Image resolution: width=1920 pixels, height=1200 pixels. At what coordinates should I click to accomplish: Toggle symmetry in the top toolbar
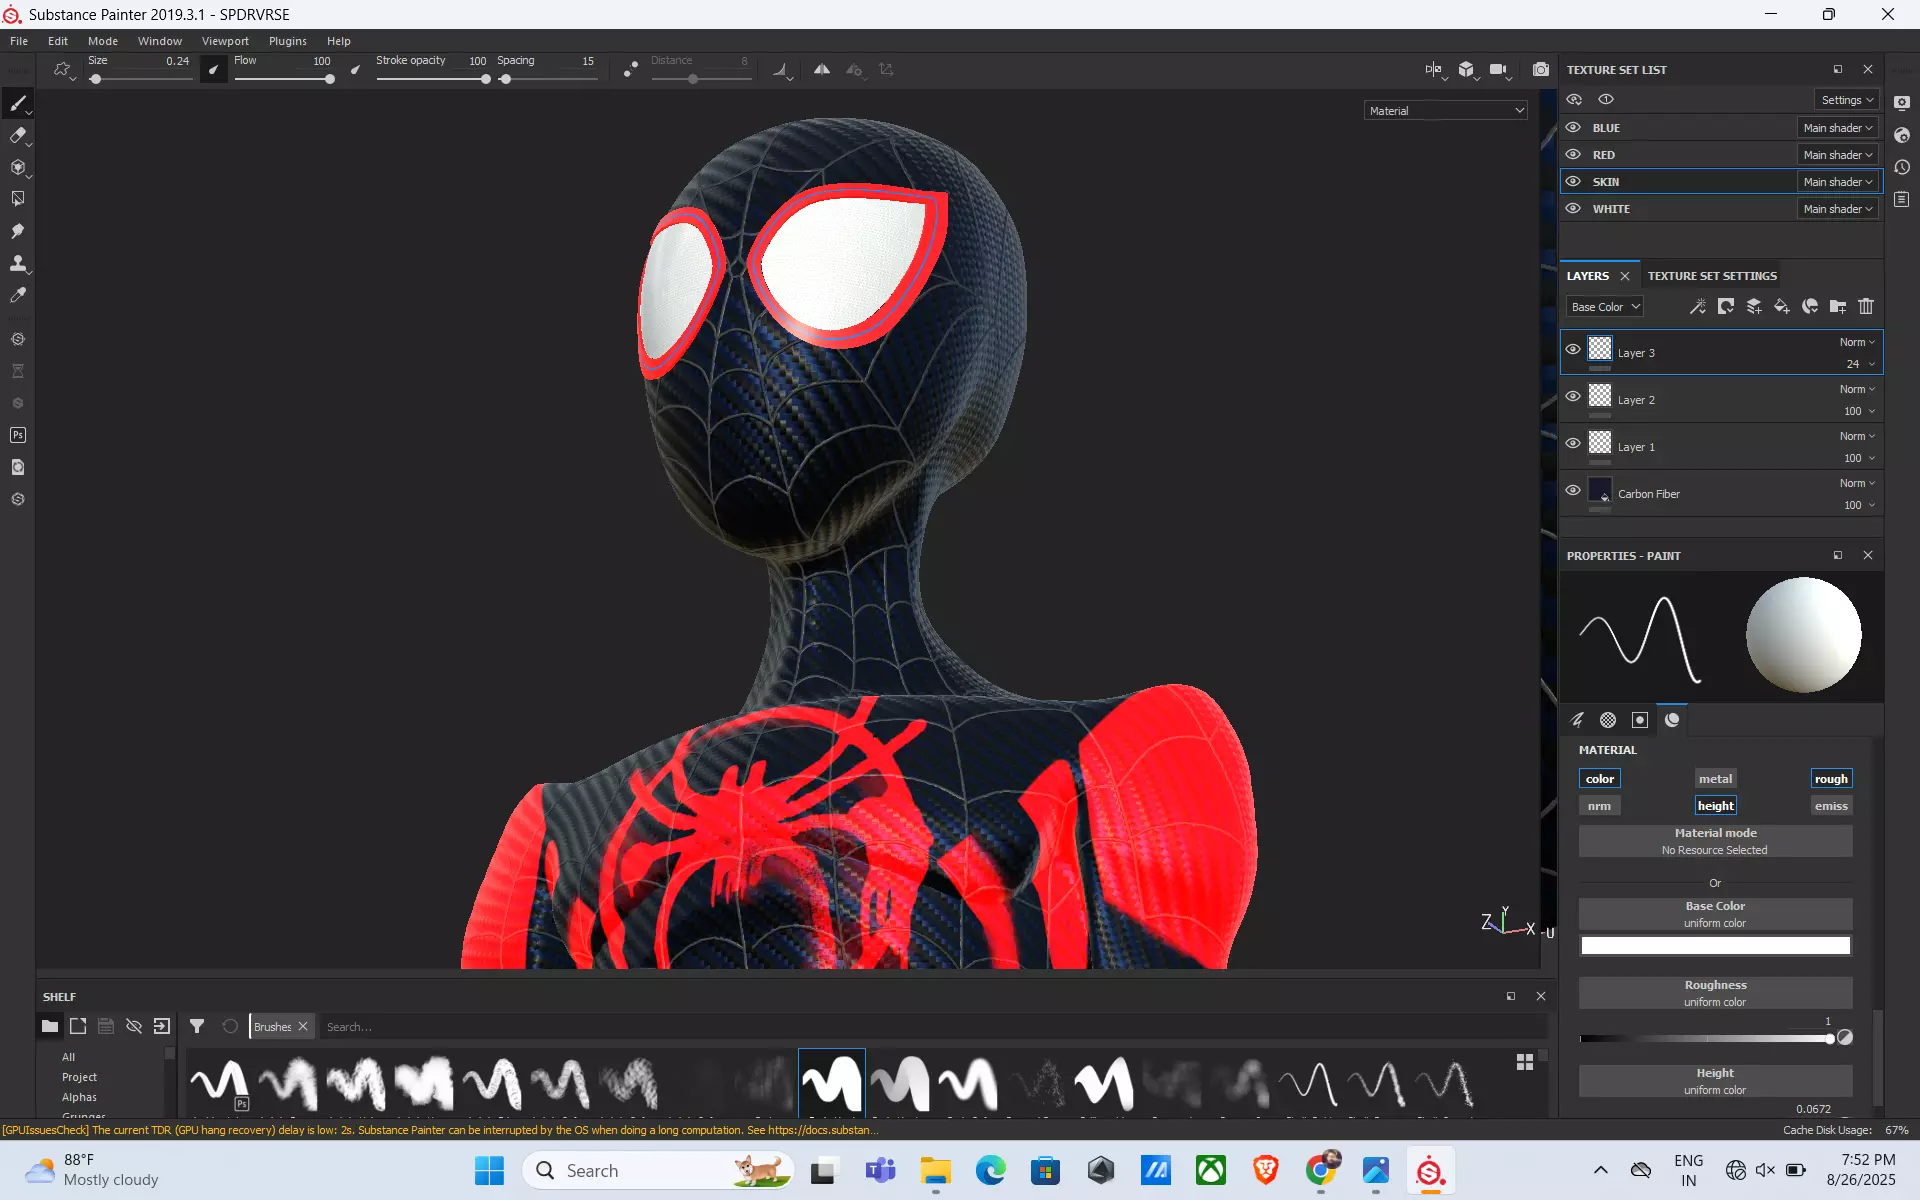coord(822,70)
